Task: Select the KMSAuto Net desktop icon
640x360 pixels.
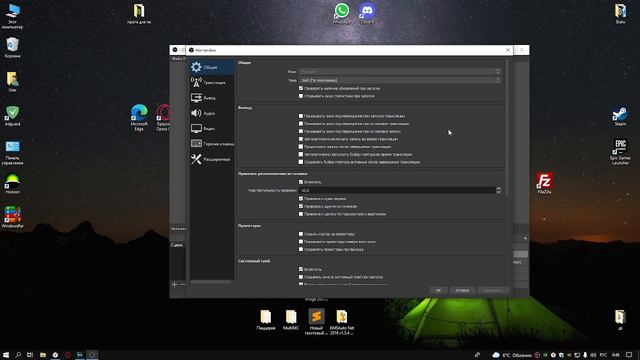Action: pos(342,322)
